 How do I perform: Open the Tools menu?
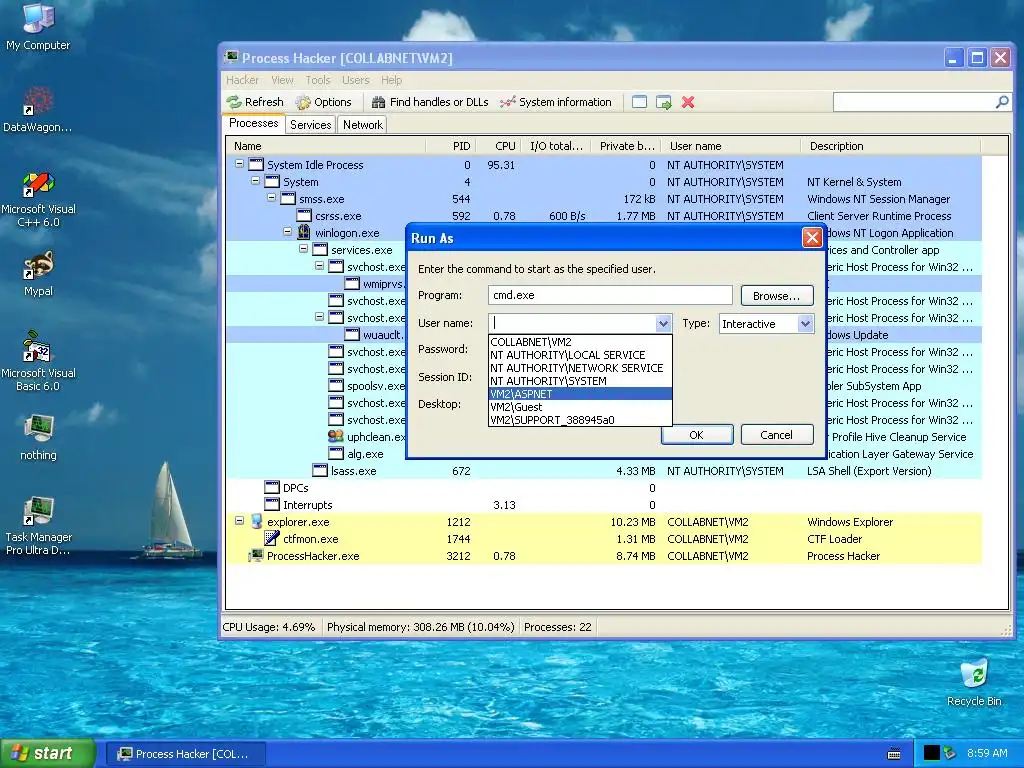[318, 80]
